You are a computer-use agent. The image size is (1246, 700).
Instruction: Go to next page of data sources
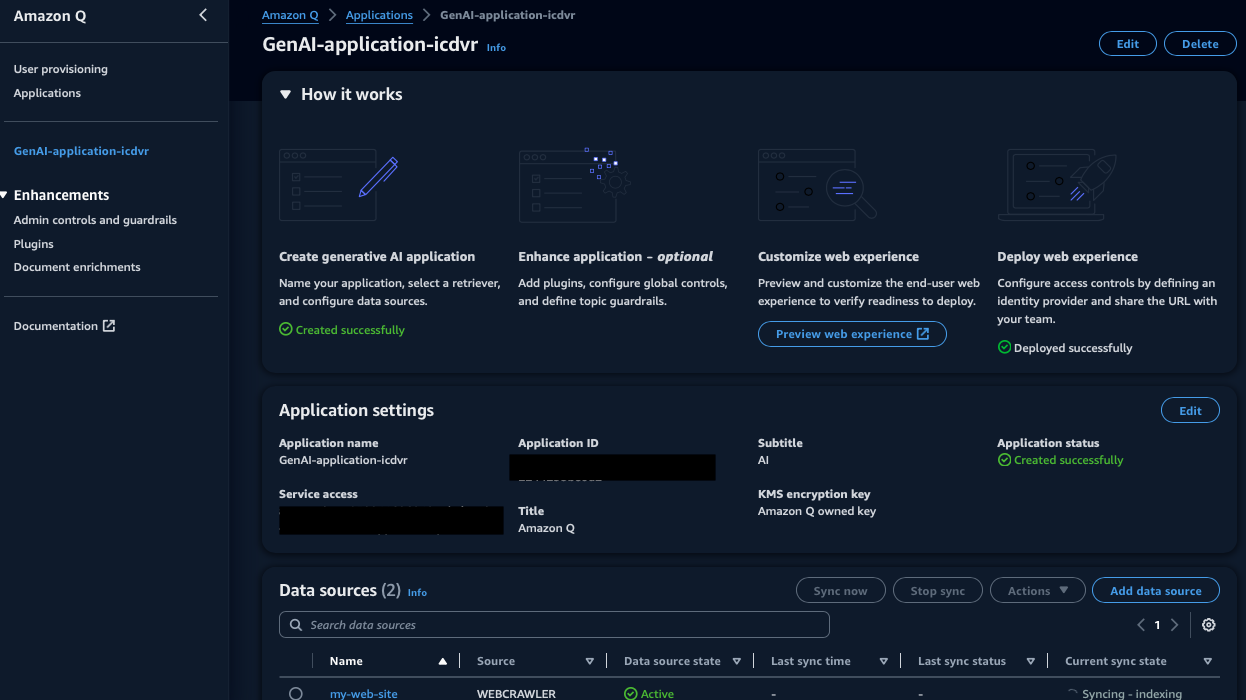pos(1175,625)
